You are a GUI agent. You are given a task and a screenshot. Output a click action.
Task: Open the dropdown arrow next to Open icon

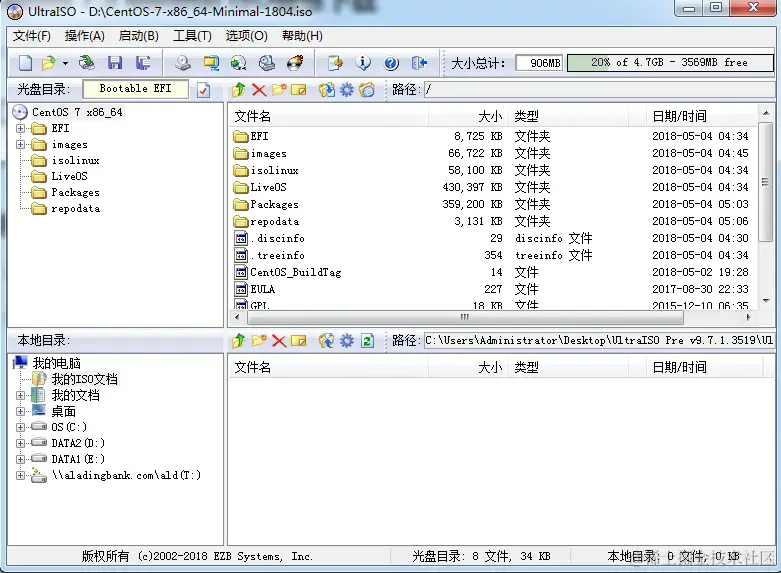pyautogui.click(x=65, y=63)
